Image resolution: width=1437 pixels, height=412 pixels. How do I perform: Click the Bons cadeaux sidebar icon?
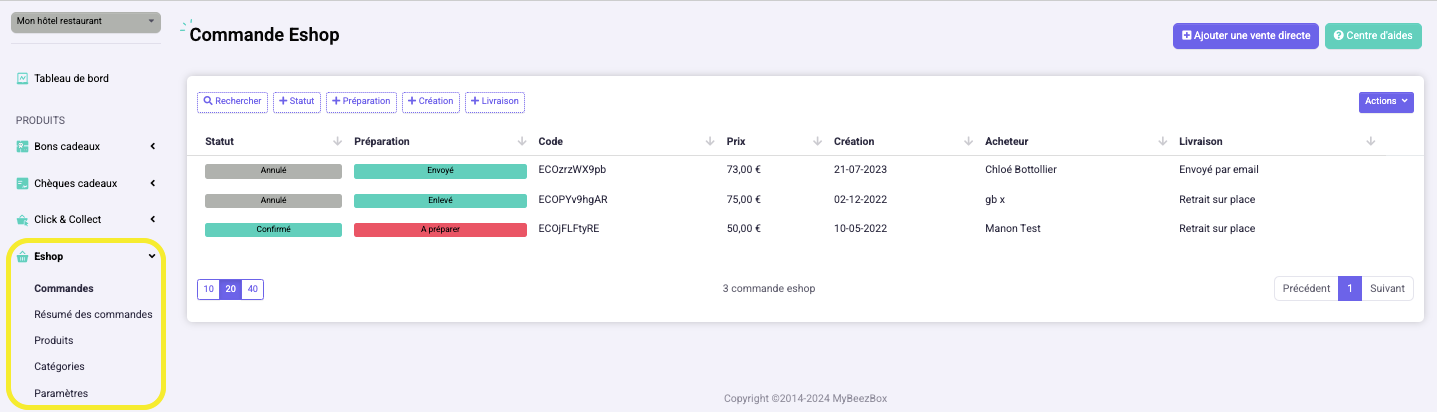pos(22,146)
